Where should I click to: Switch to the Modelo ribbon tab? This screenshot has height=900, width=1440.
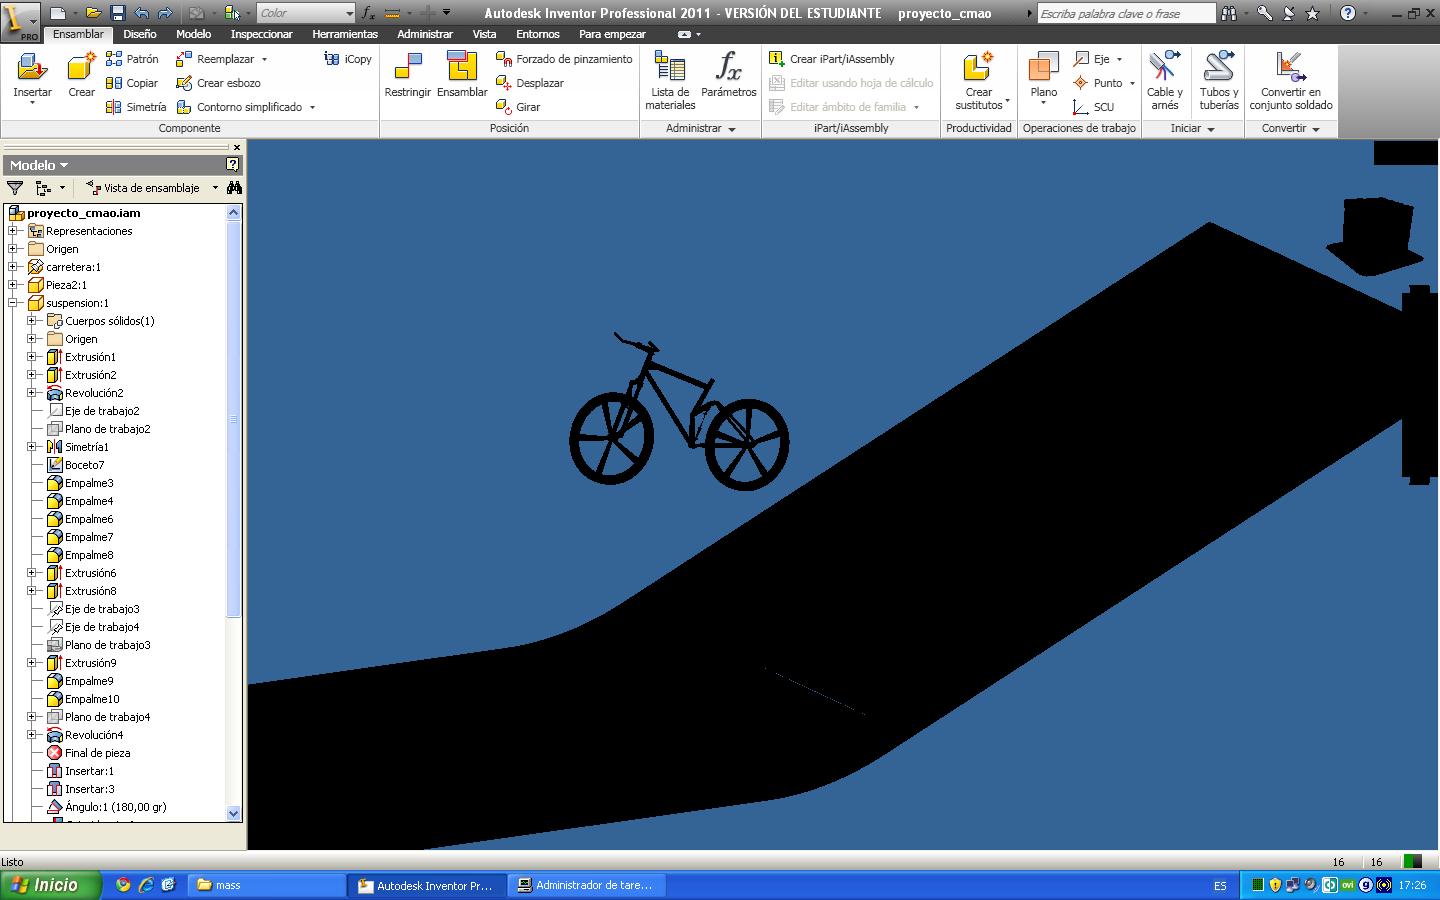point(193,34)
